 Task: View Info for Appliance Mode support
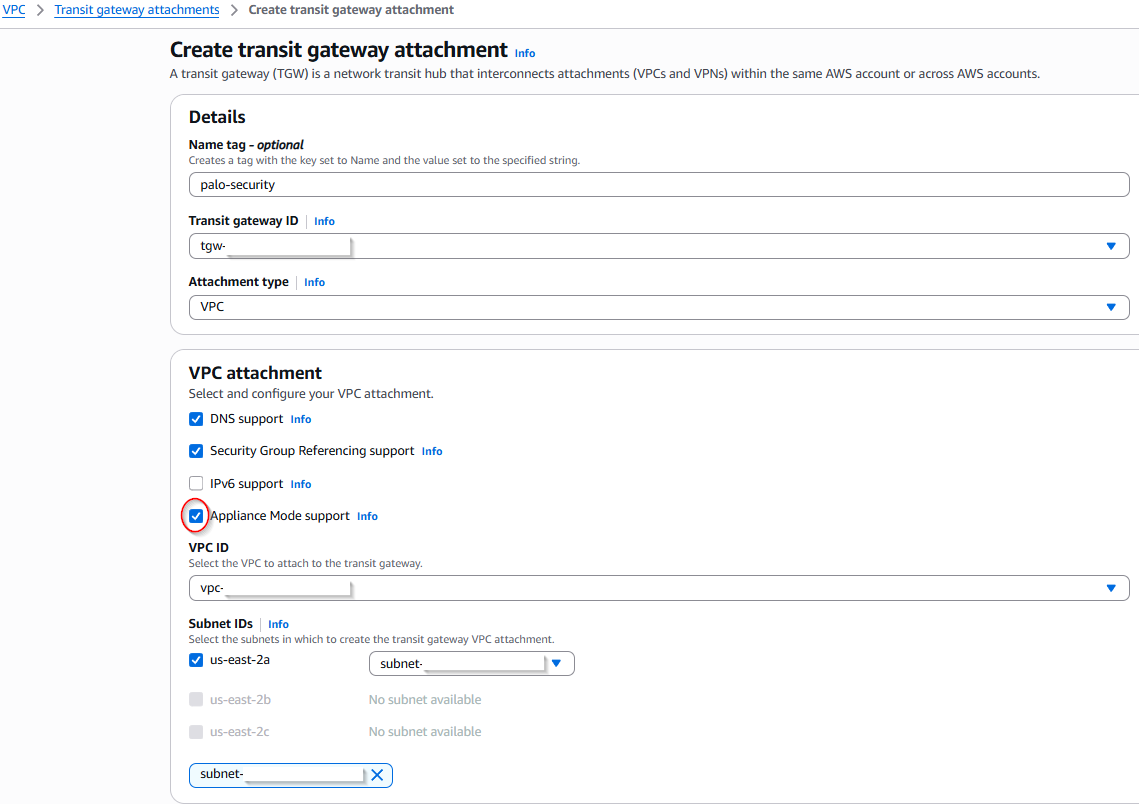click(x=367, y=516)
